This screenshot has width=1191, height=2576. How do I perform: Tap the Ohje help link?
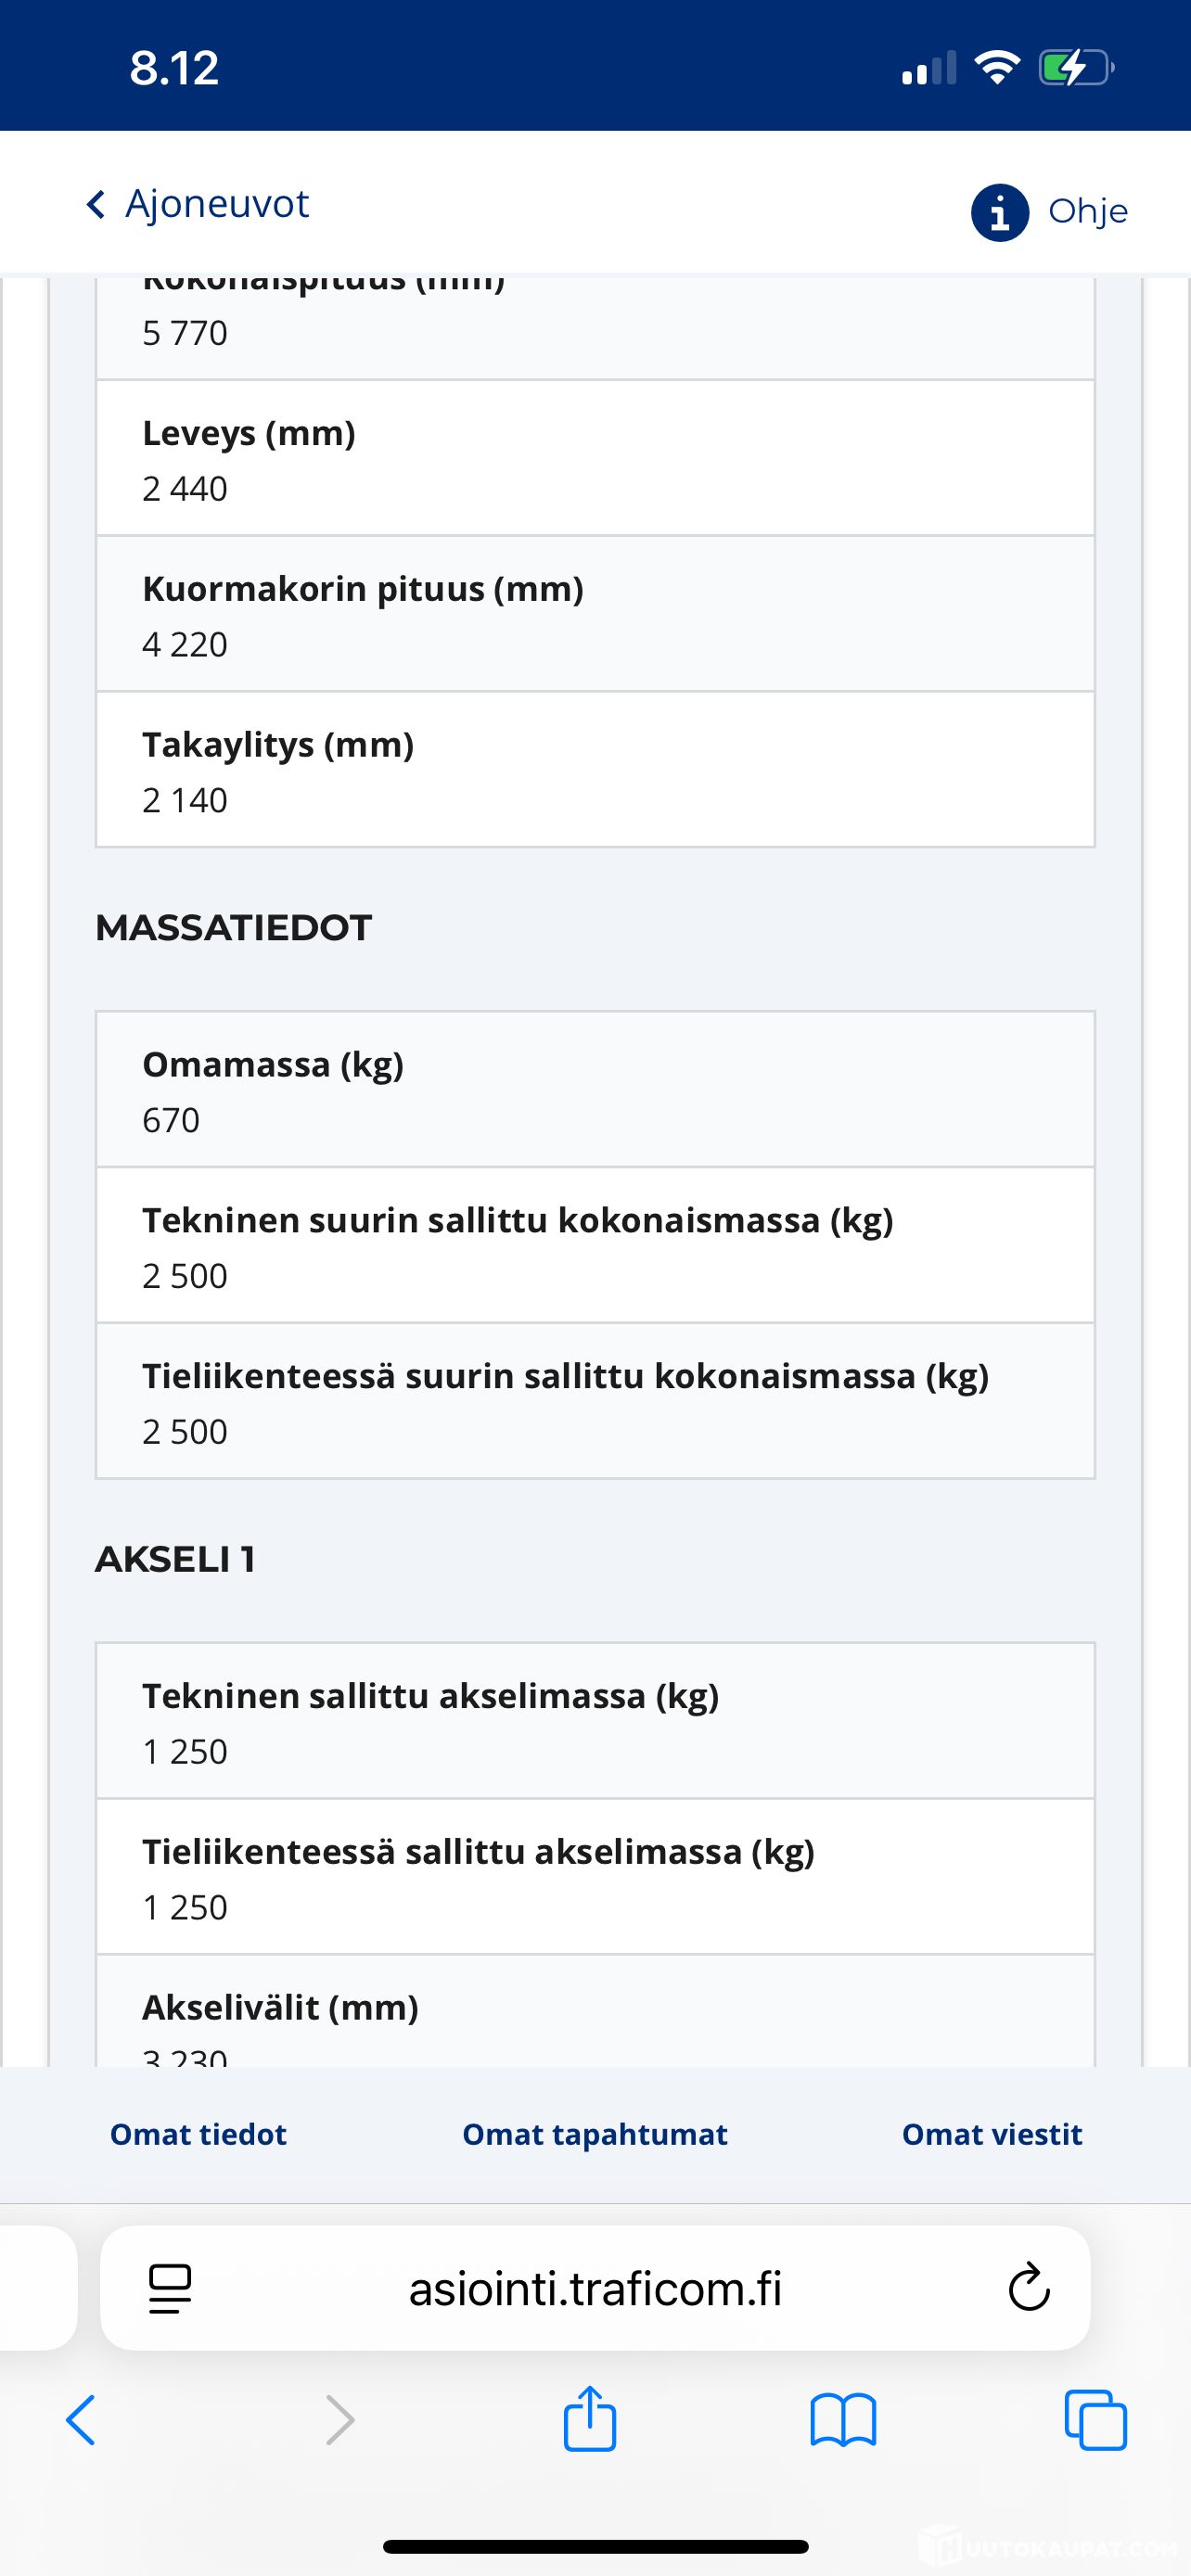[1088, 211]
